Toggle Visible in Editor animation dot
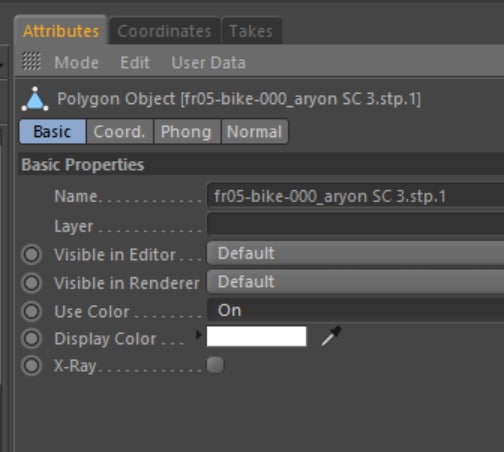This screenshot has height=452, width=504. click(31, 255)
